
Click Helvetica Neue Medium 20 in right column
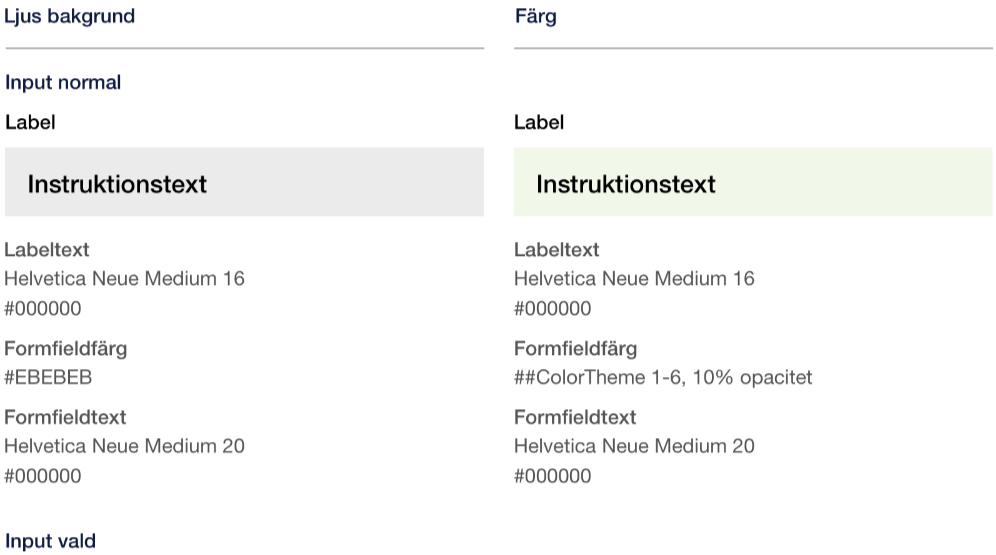tap(634, 446)
